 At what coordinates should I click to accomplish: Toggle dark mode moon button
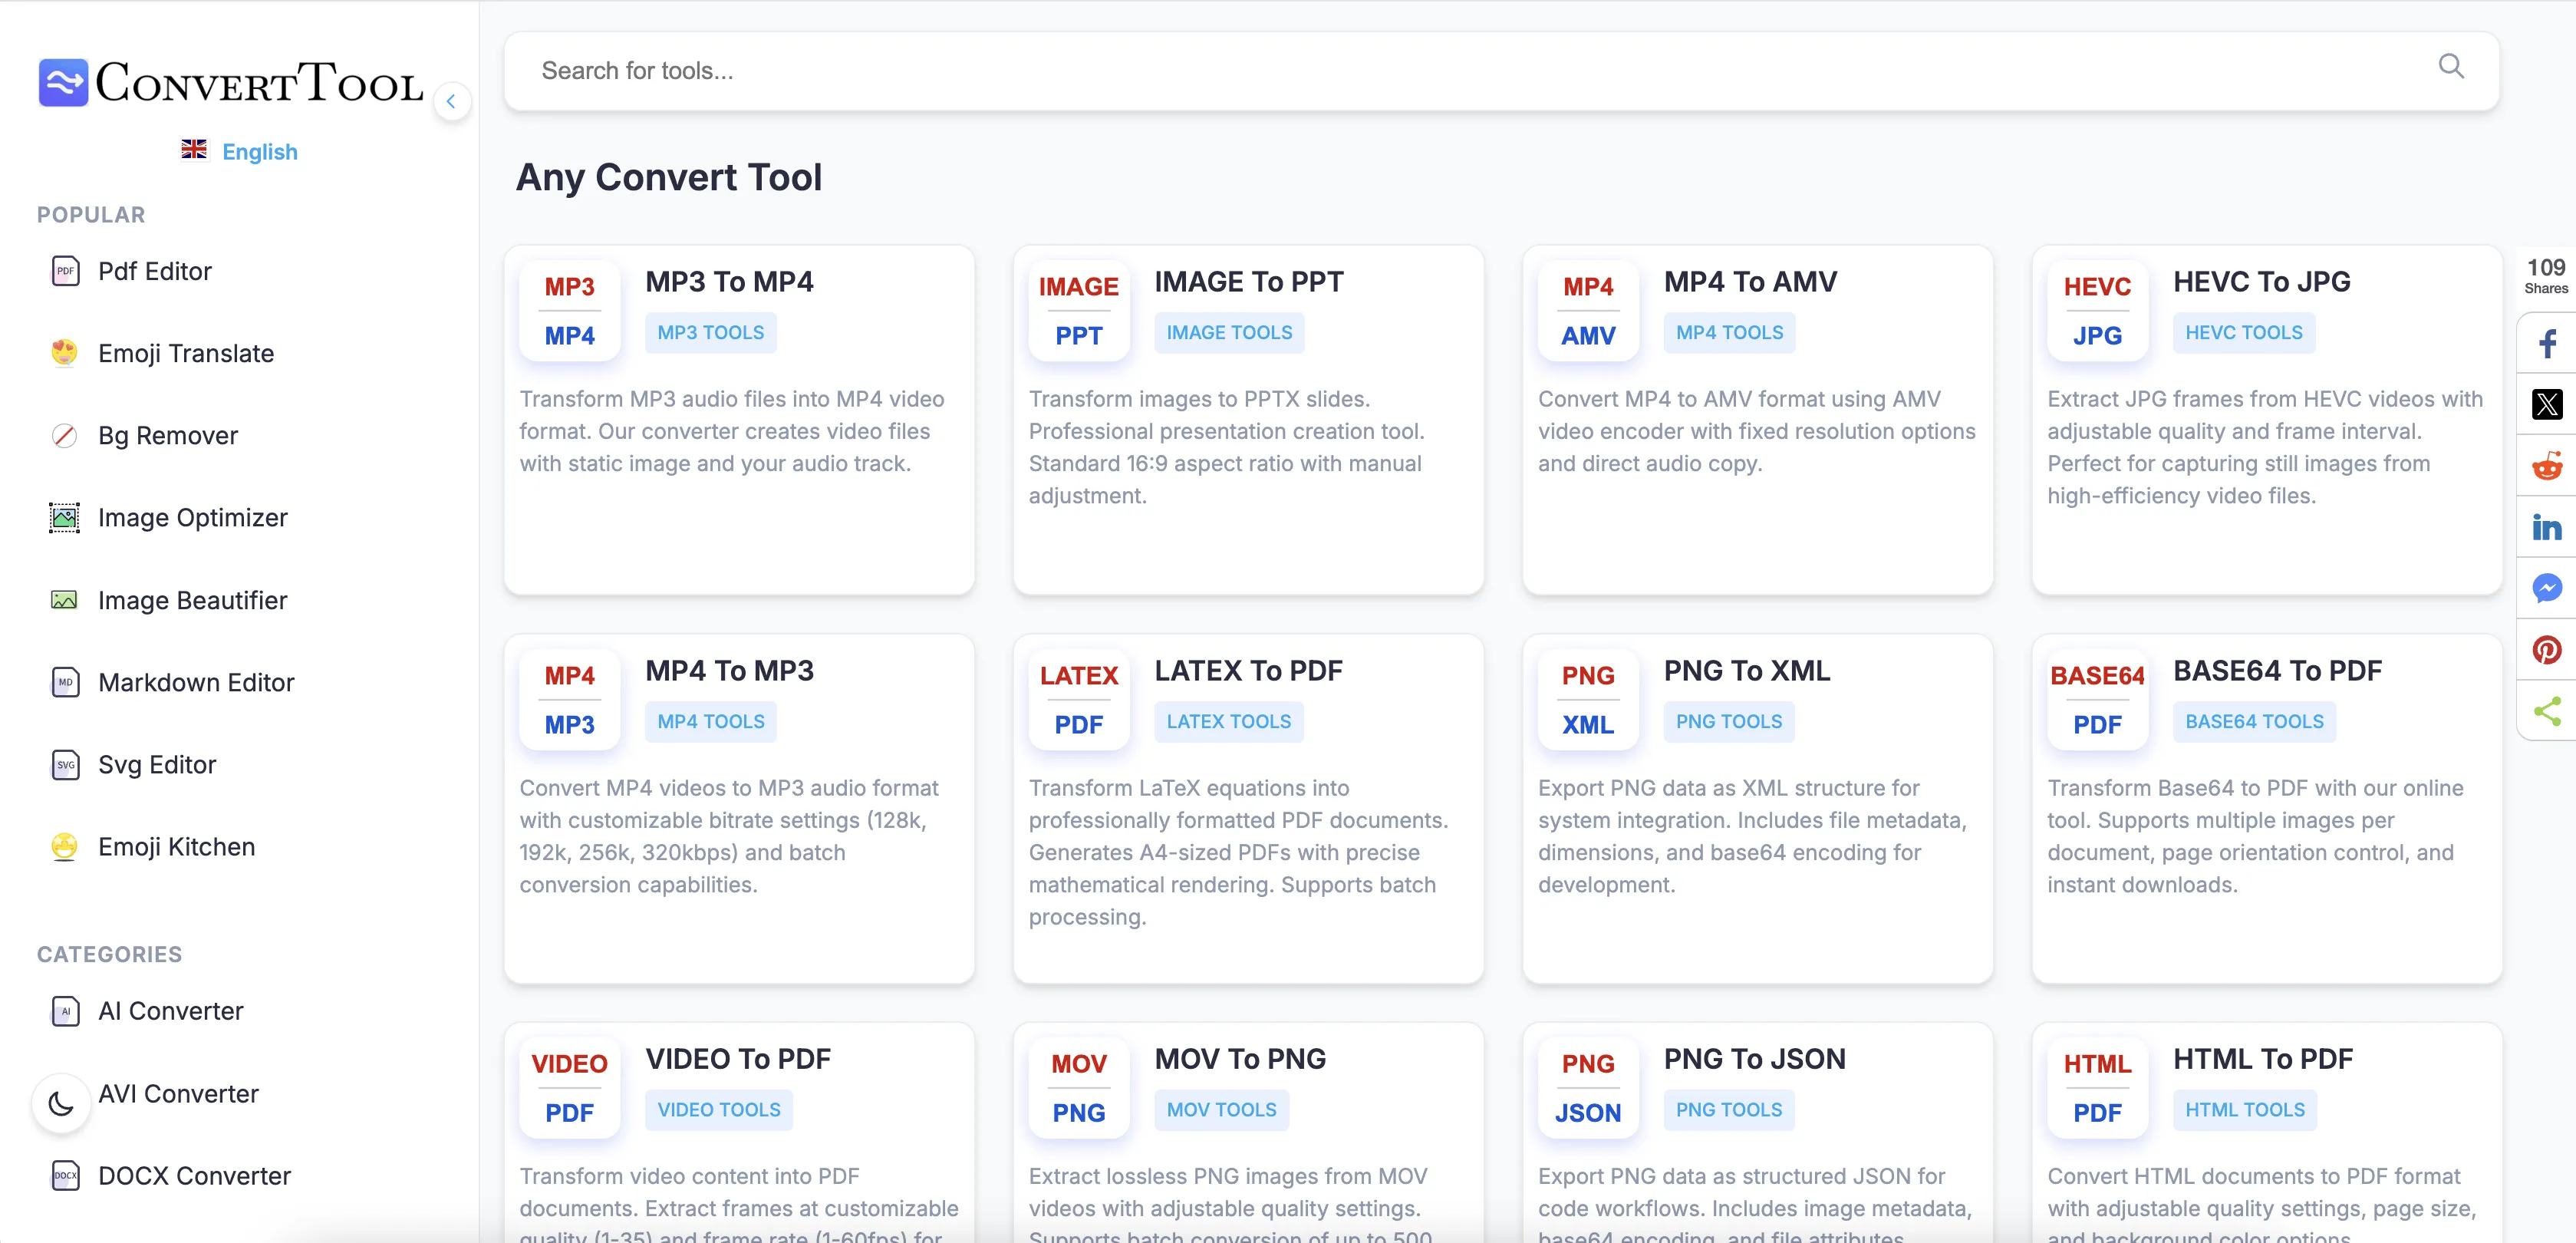click(62, 1103)
